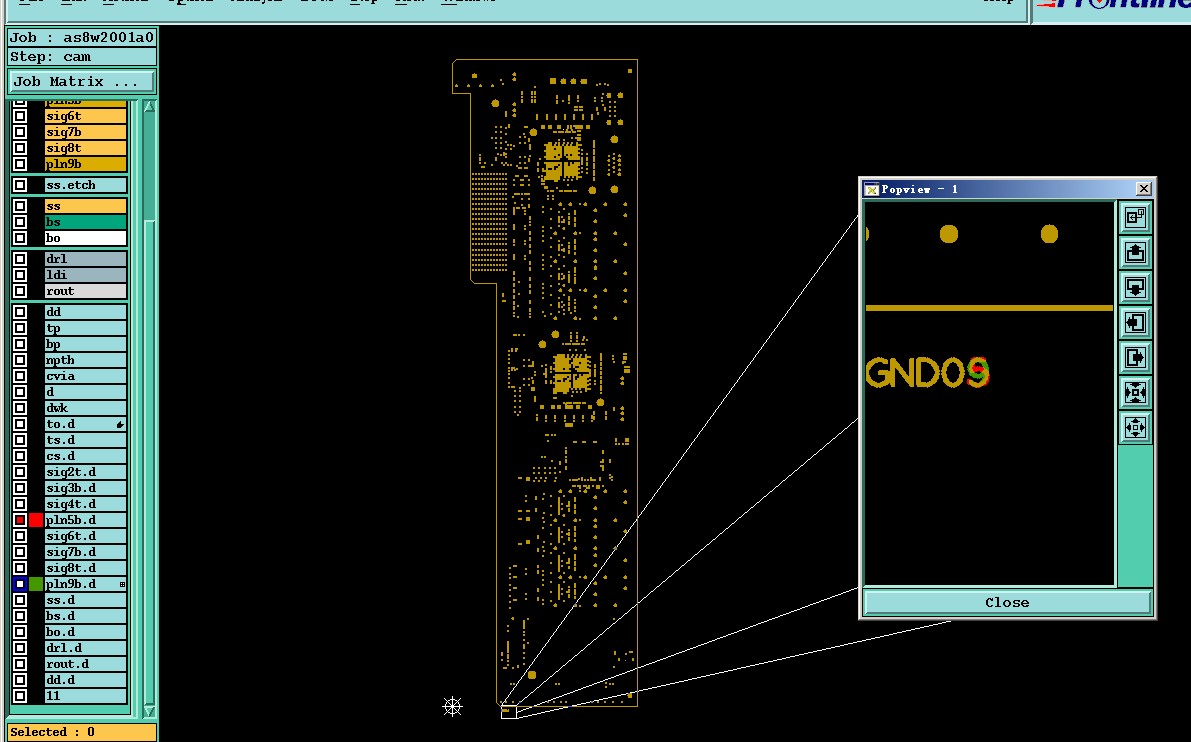This screenshot has width=1191, height=742.
Task: Click the Popview inward-arrows zoom icon
Action: tap(1135, 393)
